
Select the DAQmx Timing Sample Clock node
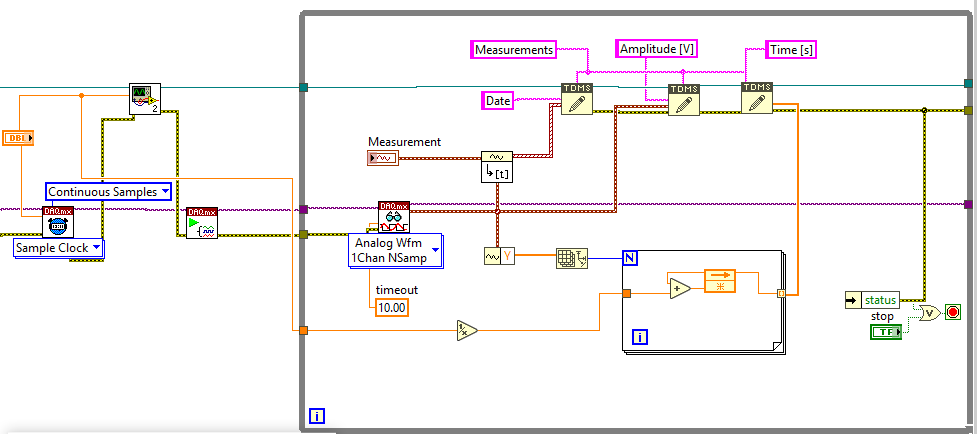point(58,222)
